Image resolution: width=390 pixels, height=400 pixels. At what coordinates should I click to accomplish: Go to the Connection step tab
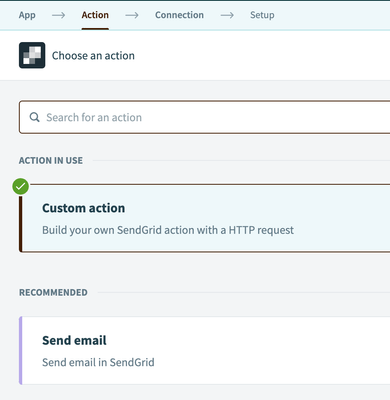point(179,15)
